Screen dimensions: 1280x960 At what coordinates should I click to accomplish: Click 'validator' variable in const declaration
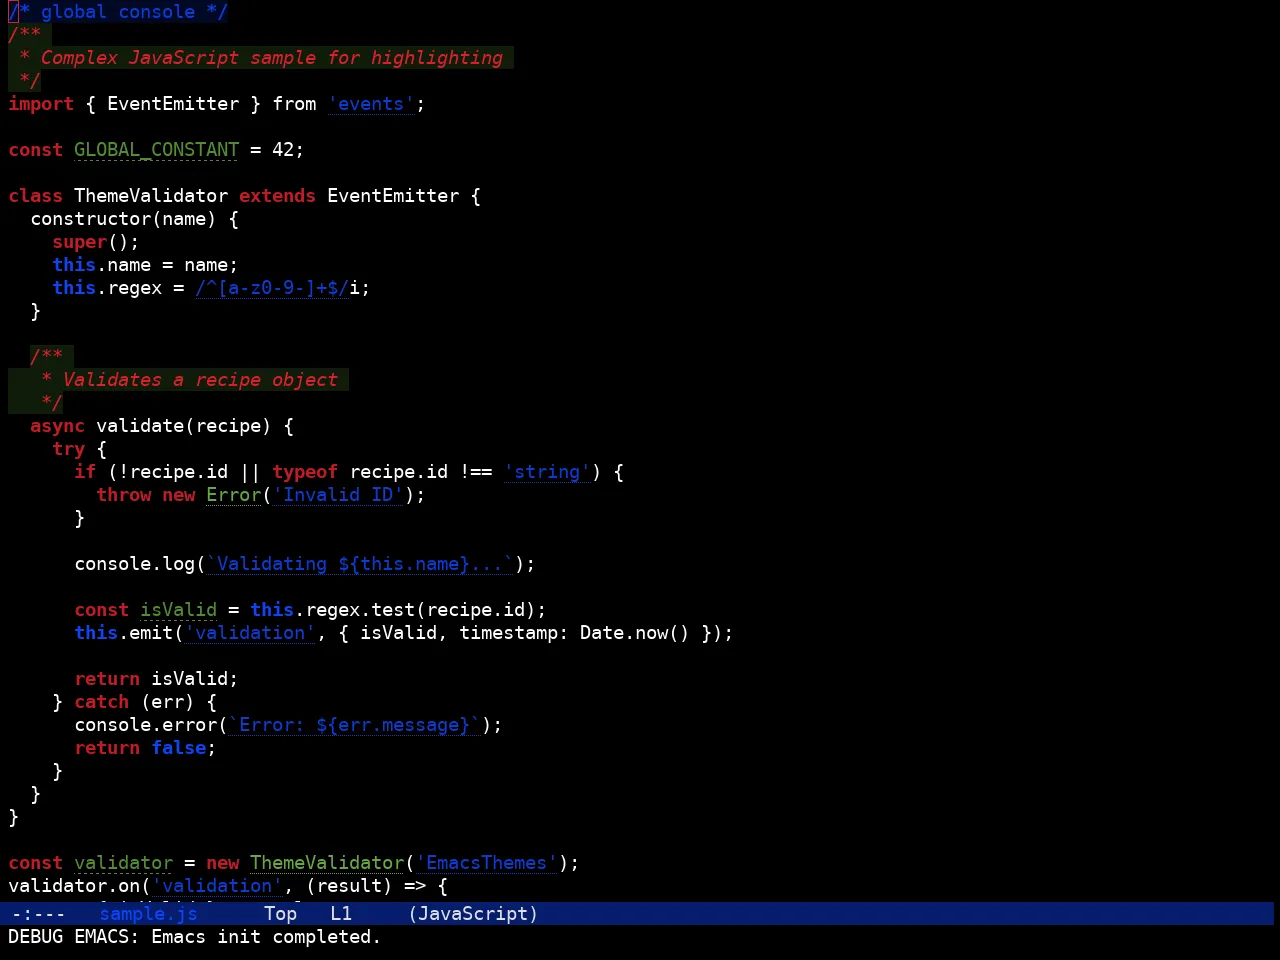coord(123,863)
